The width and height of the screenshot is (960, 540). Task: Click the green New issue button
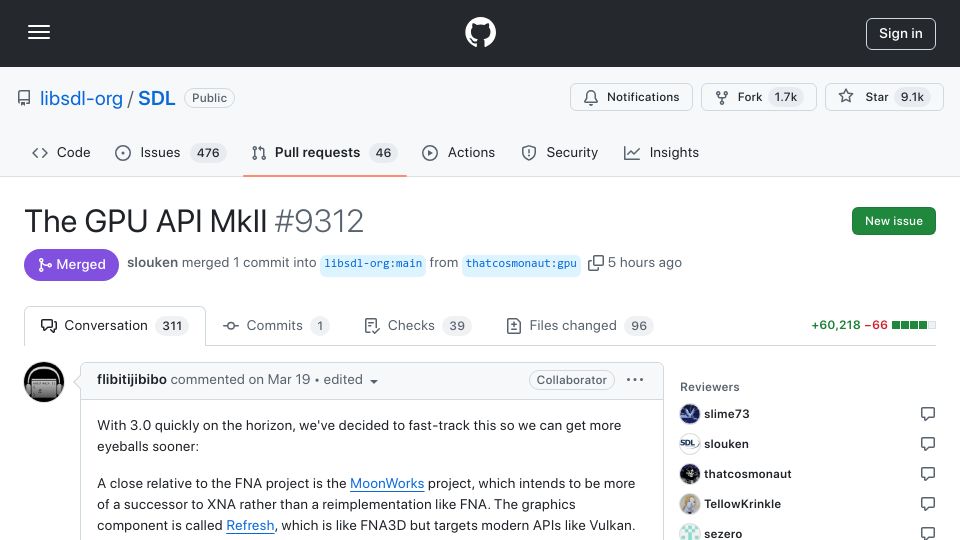click(893, 221)
